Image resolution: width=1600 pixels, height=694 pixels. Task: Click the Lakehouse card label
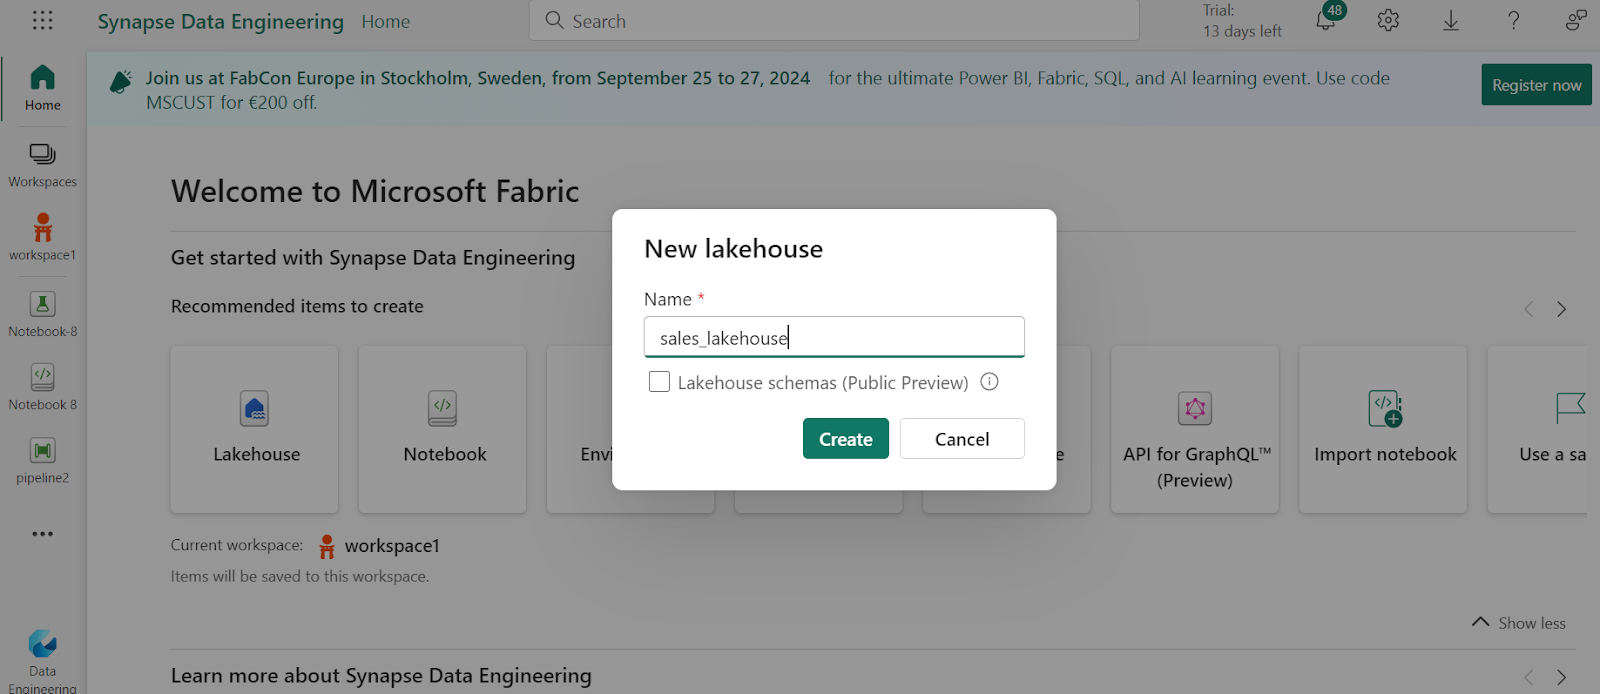[x=256, y=454]
